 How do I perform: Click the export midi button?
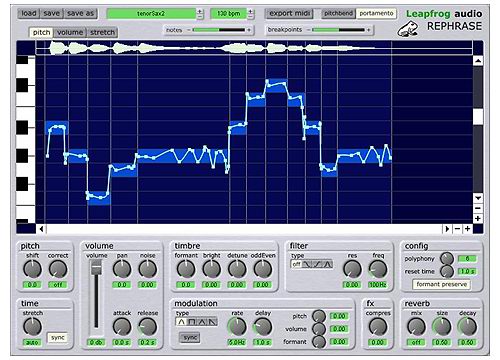tap(289, 13)
